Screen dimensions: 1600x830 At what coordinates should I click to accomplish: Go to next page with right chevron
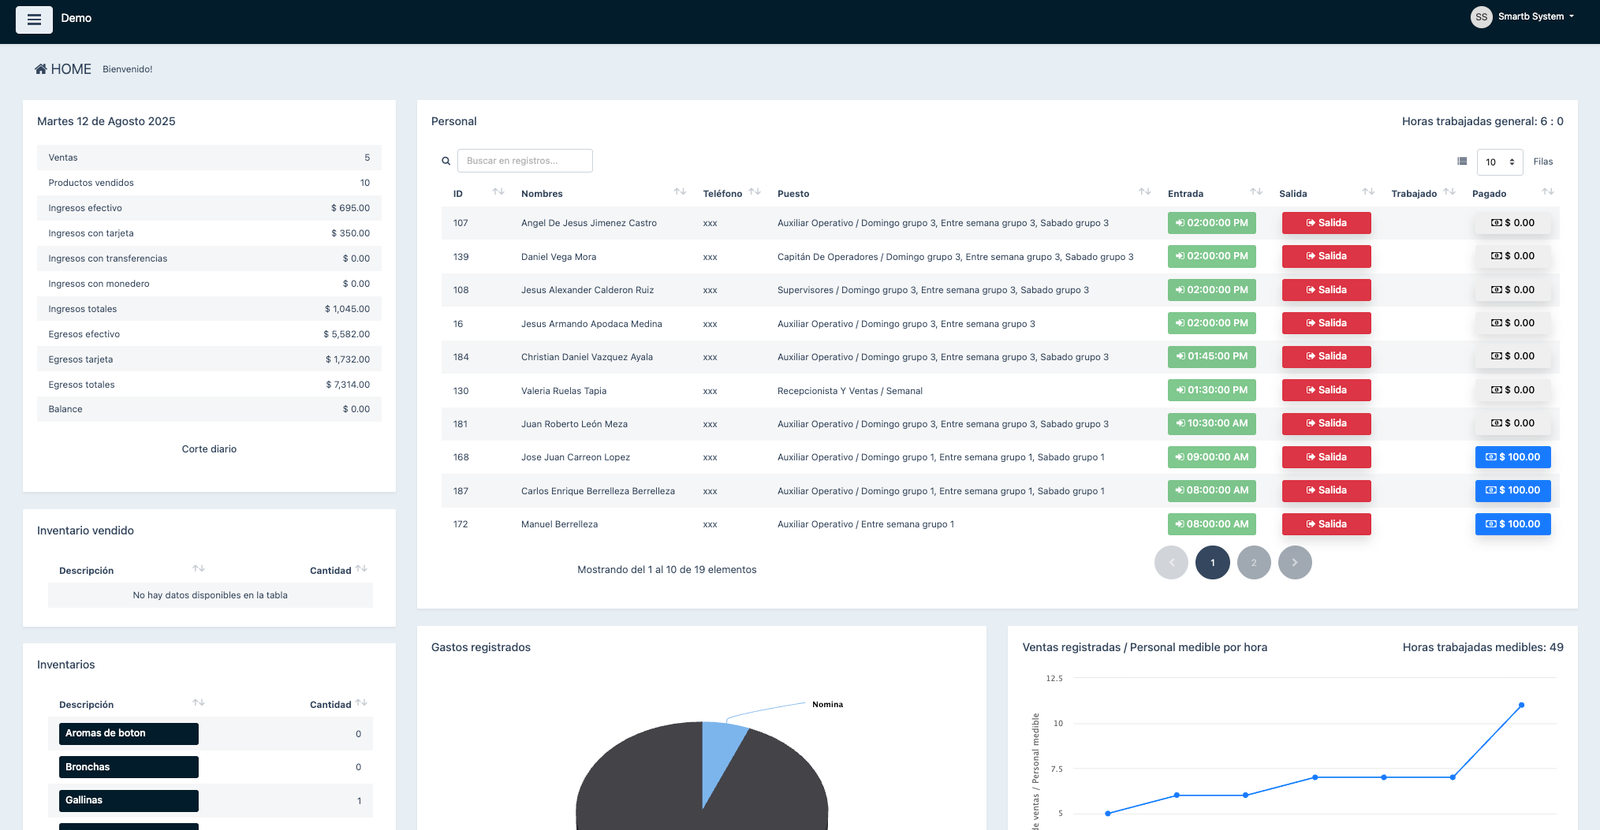[1295, 563]
